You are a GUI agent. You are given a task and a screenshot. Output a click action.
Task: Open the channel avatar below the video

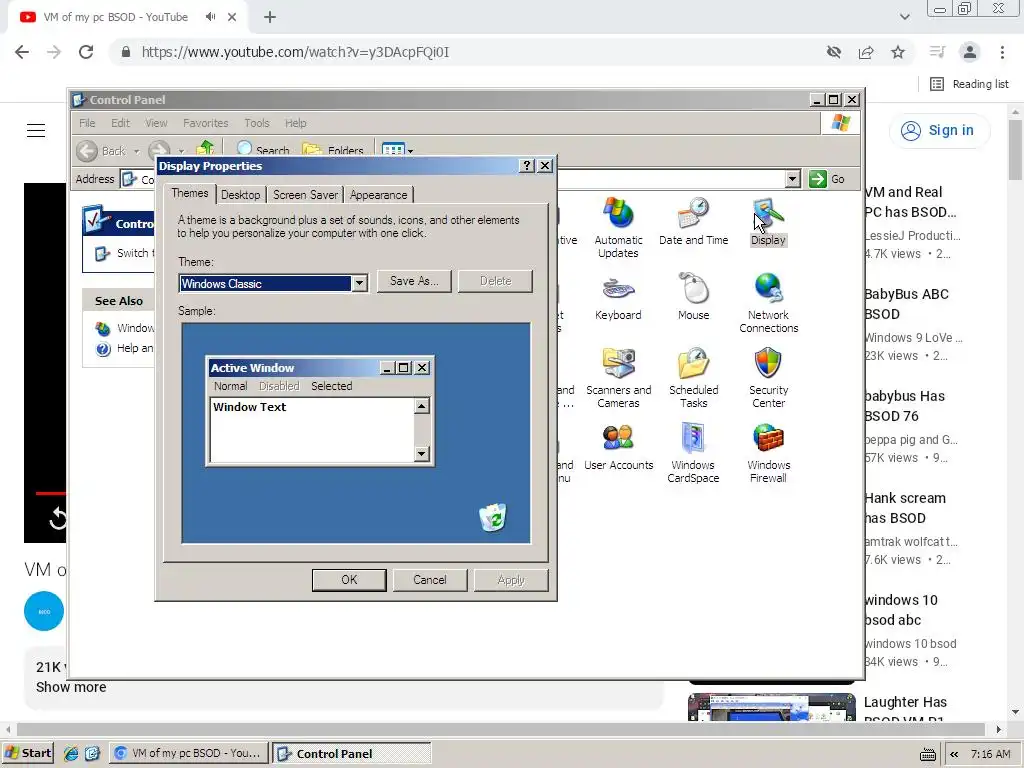(x=44, y=611)
